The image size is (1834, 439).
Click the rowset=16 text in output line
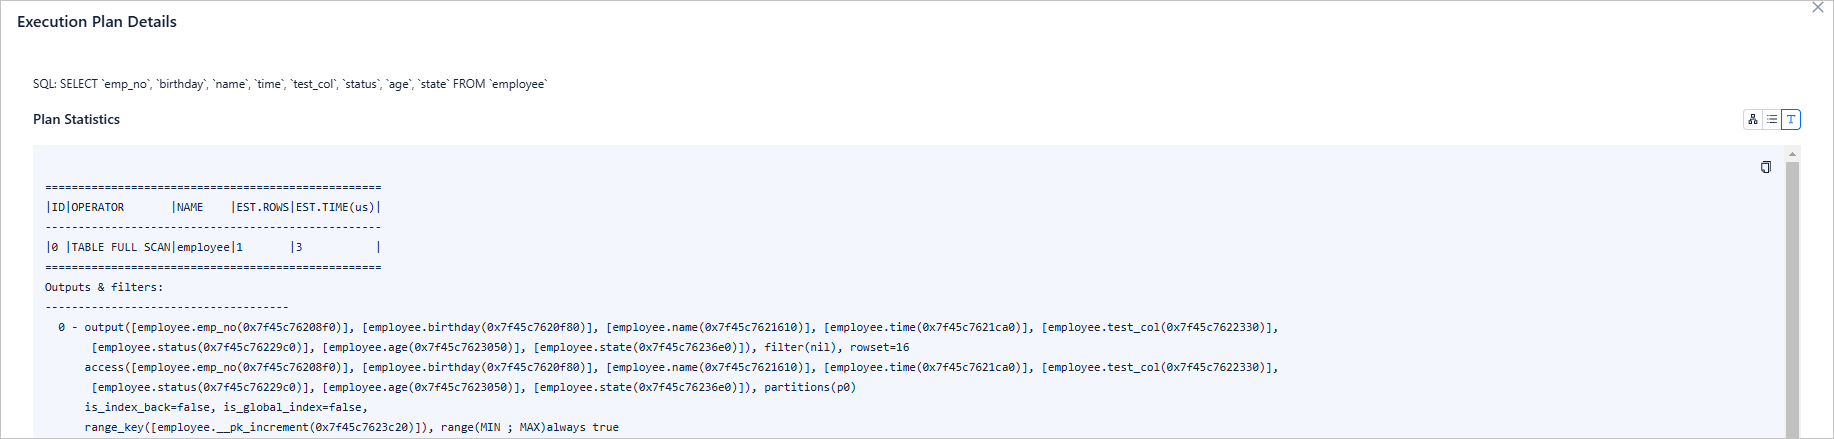click(x=880, y=347)
